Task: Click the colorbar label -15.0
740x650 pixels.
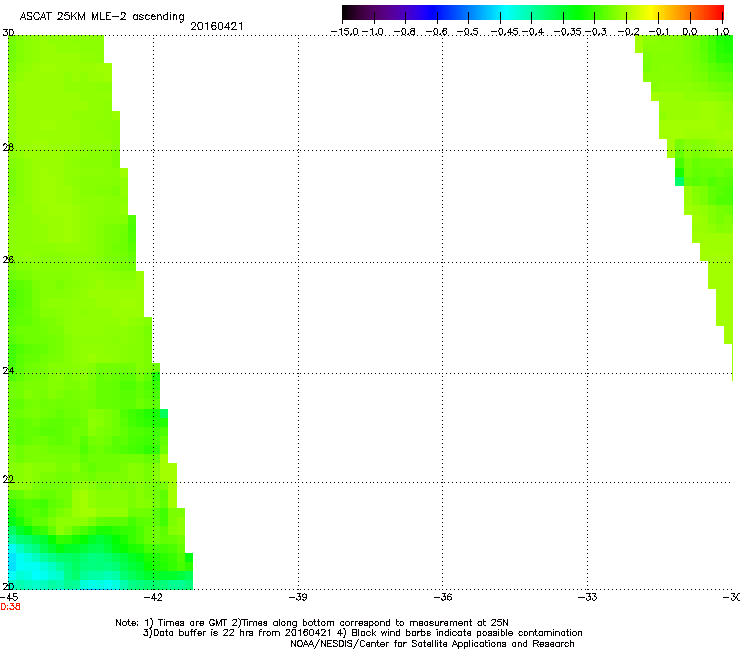Action: [345, 32]
